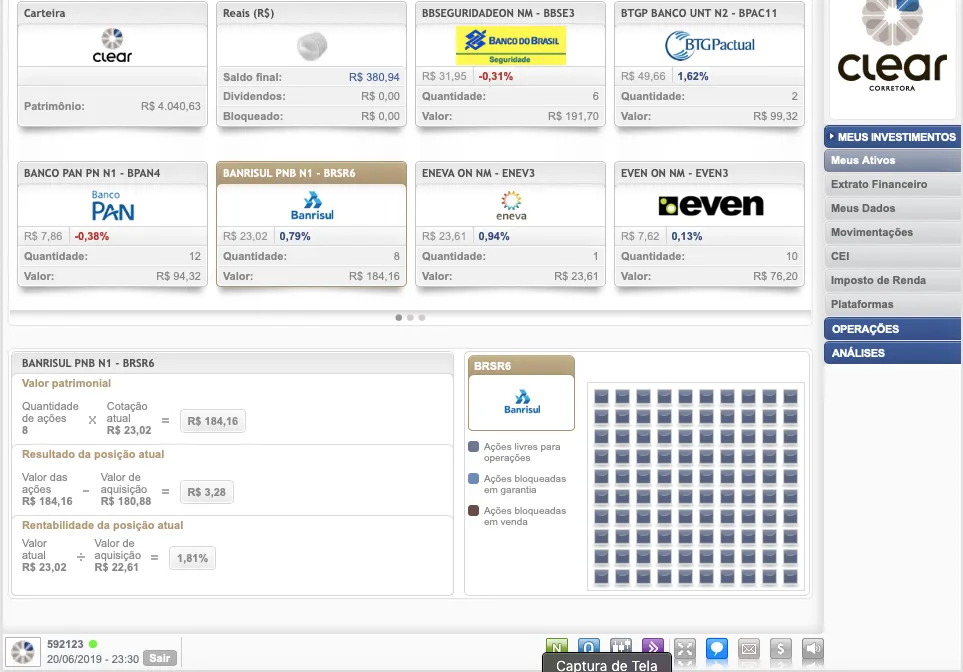963x672 pixels.
Task: Open the Movimentações link
Action: click(x=872, y=232)
